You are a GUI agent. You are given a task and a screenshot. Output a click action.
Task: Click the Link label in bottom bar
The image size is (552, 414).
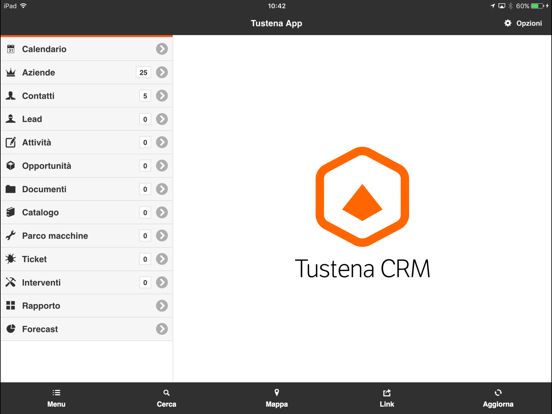387,404
